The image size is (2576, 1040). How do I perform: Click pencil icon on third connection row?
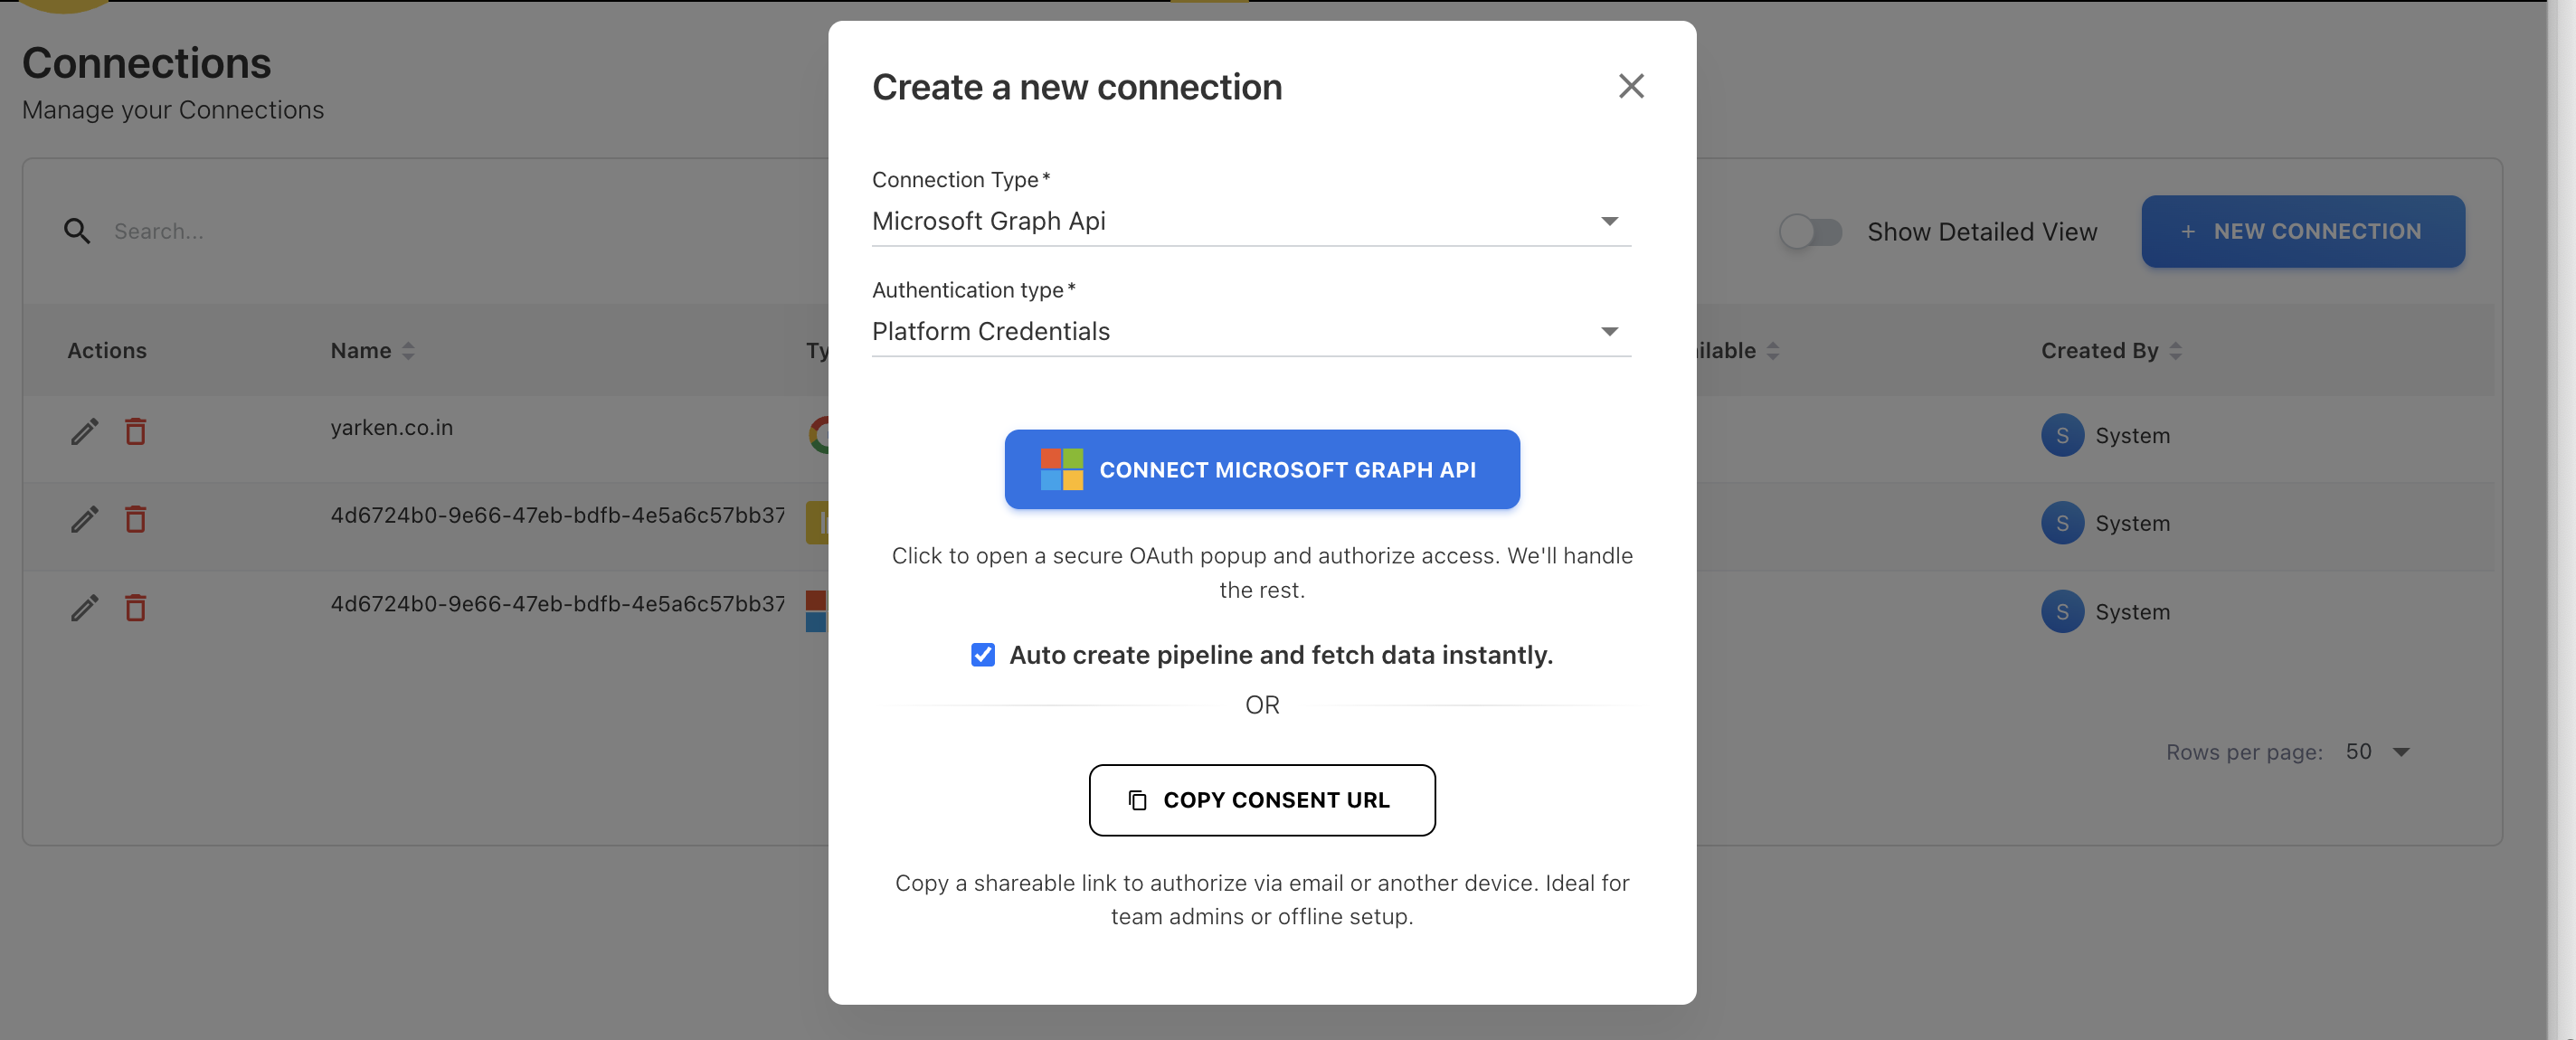pos(85,608)
